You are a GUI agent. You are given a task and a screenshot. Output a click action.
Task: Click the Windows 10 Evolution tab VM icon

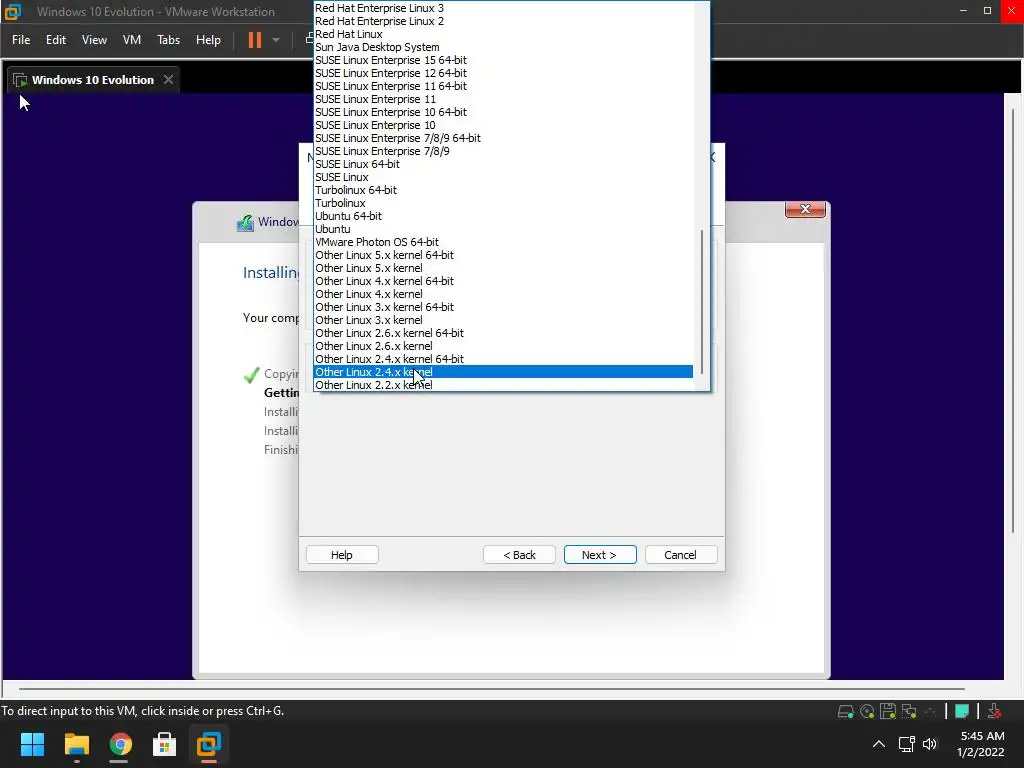[x=20, y=80]
